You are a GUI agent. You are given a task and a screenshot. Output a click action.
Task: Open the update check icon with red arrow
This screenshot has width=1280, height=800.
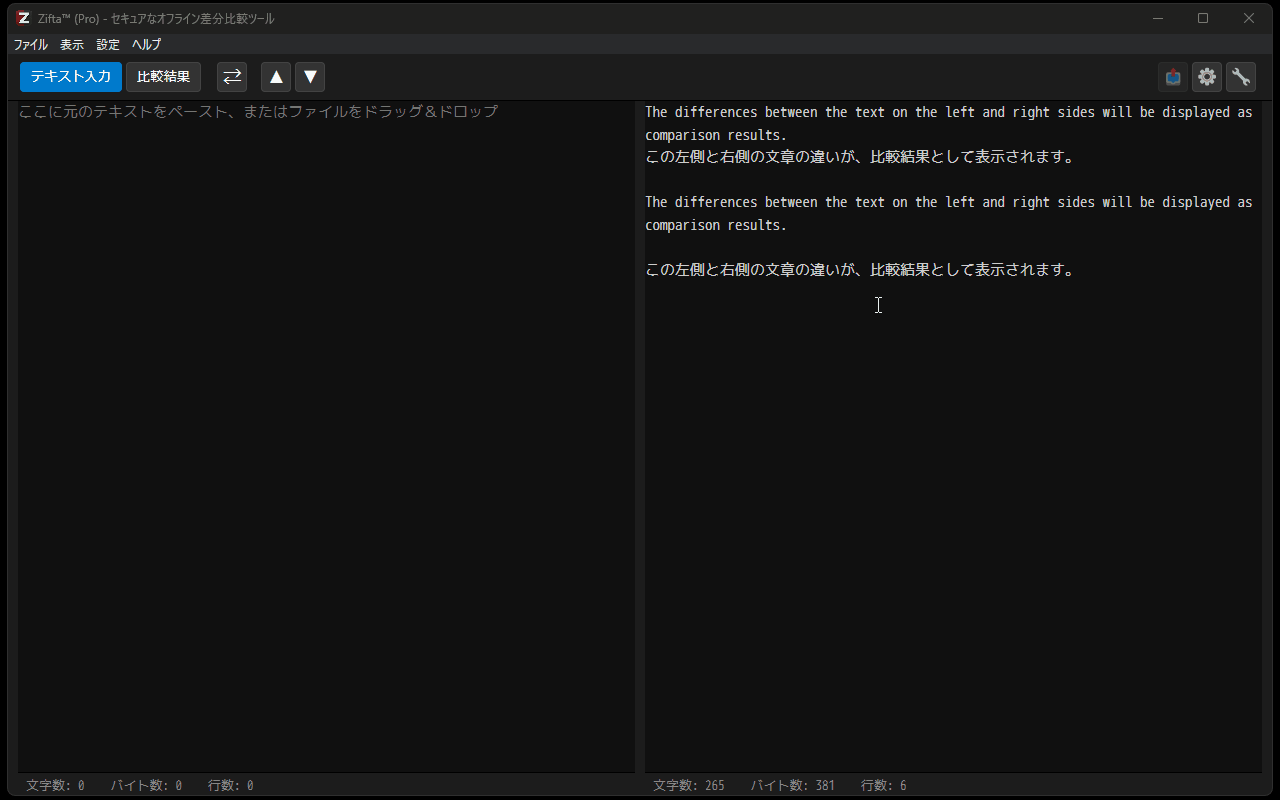(1172, 77)
